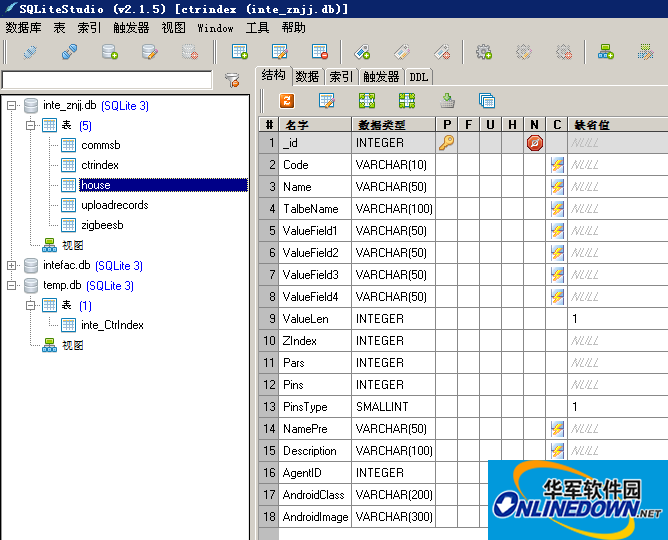Collapse the tables (5) node under inte_znjj.db
This screenshot has height=540, width=668.
[x=30, y=125]
